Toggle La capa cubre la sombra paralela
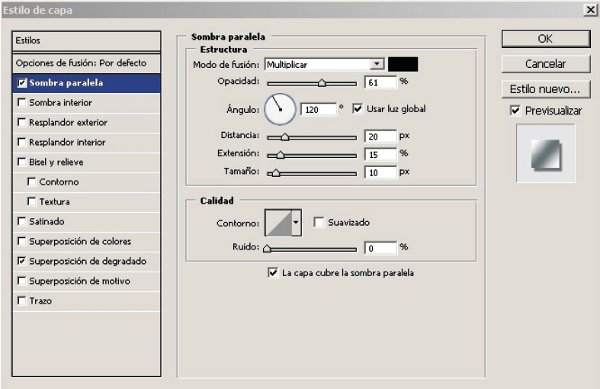 [273, 273]
